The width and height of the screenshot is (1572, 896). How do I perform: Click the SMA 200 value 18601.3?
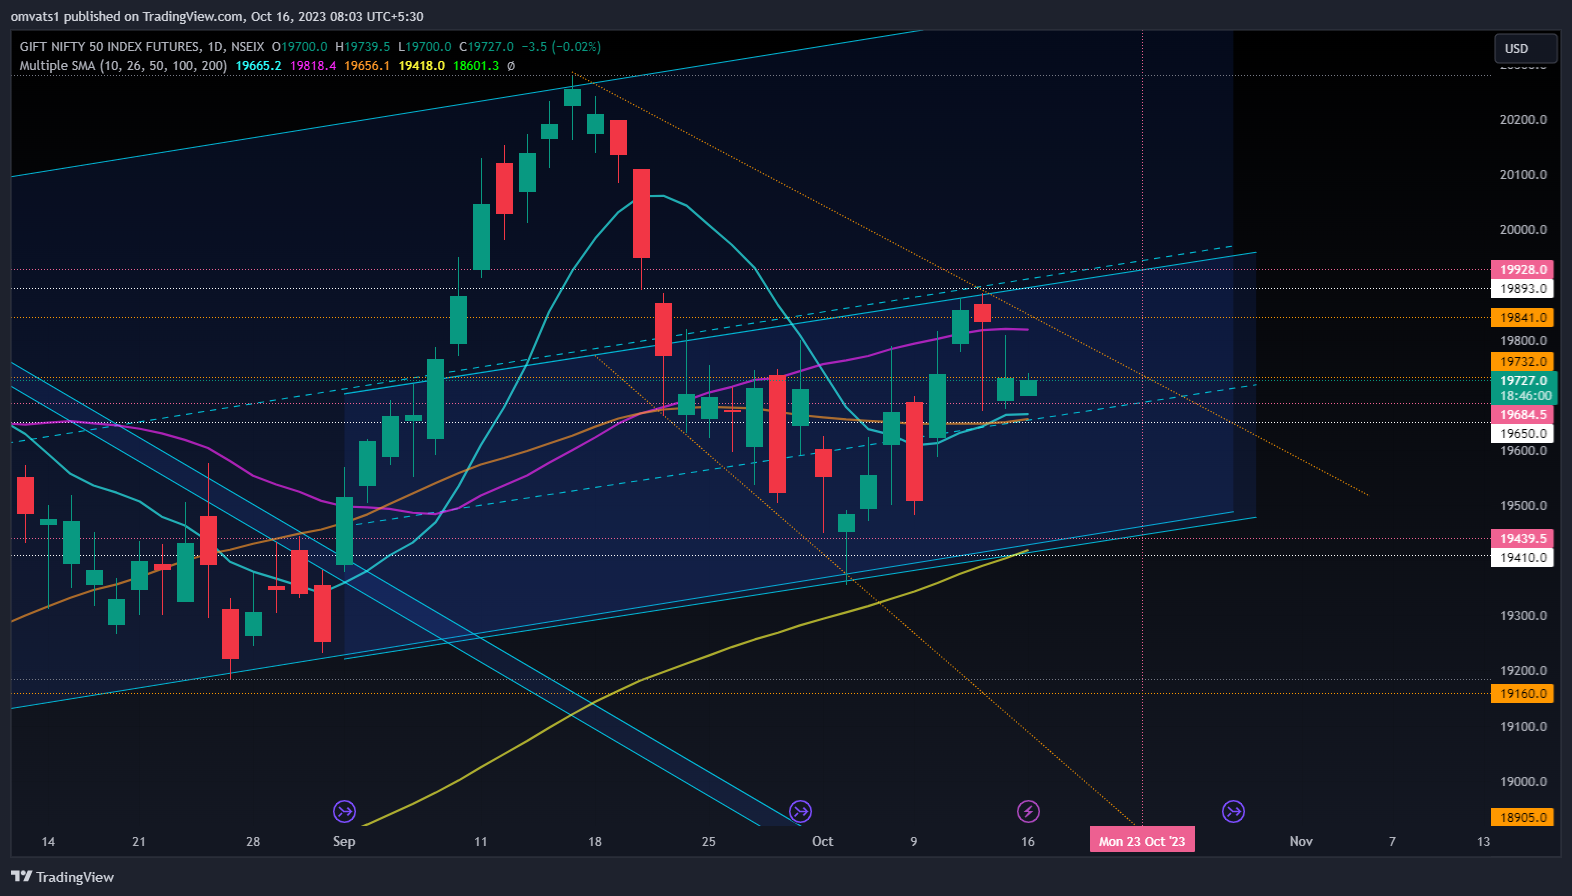click(x=476, y=66)
